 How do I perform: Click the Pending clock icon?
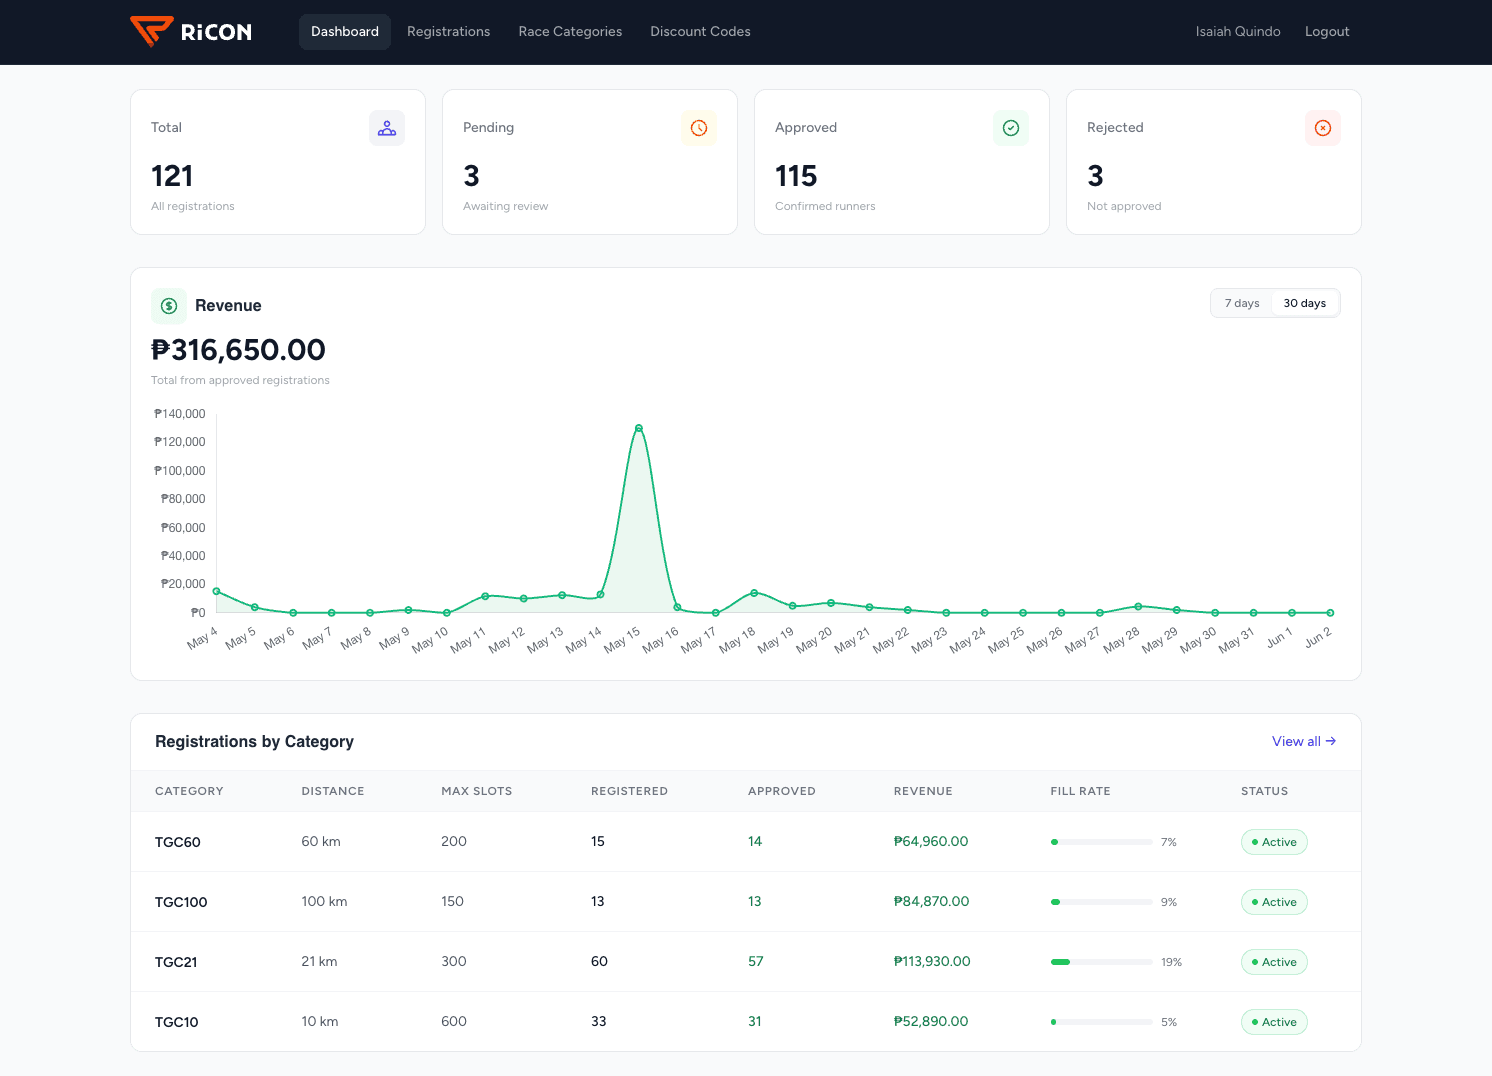pyautogui.click(x=699, y=128)
